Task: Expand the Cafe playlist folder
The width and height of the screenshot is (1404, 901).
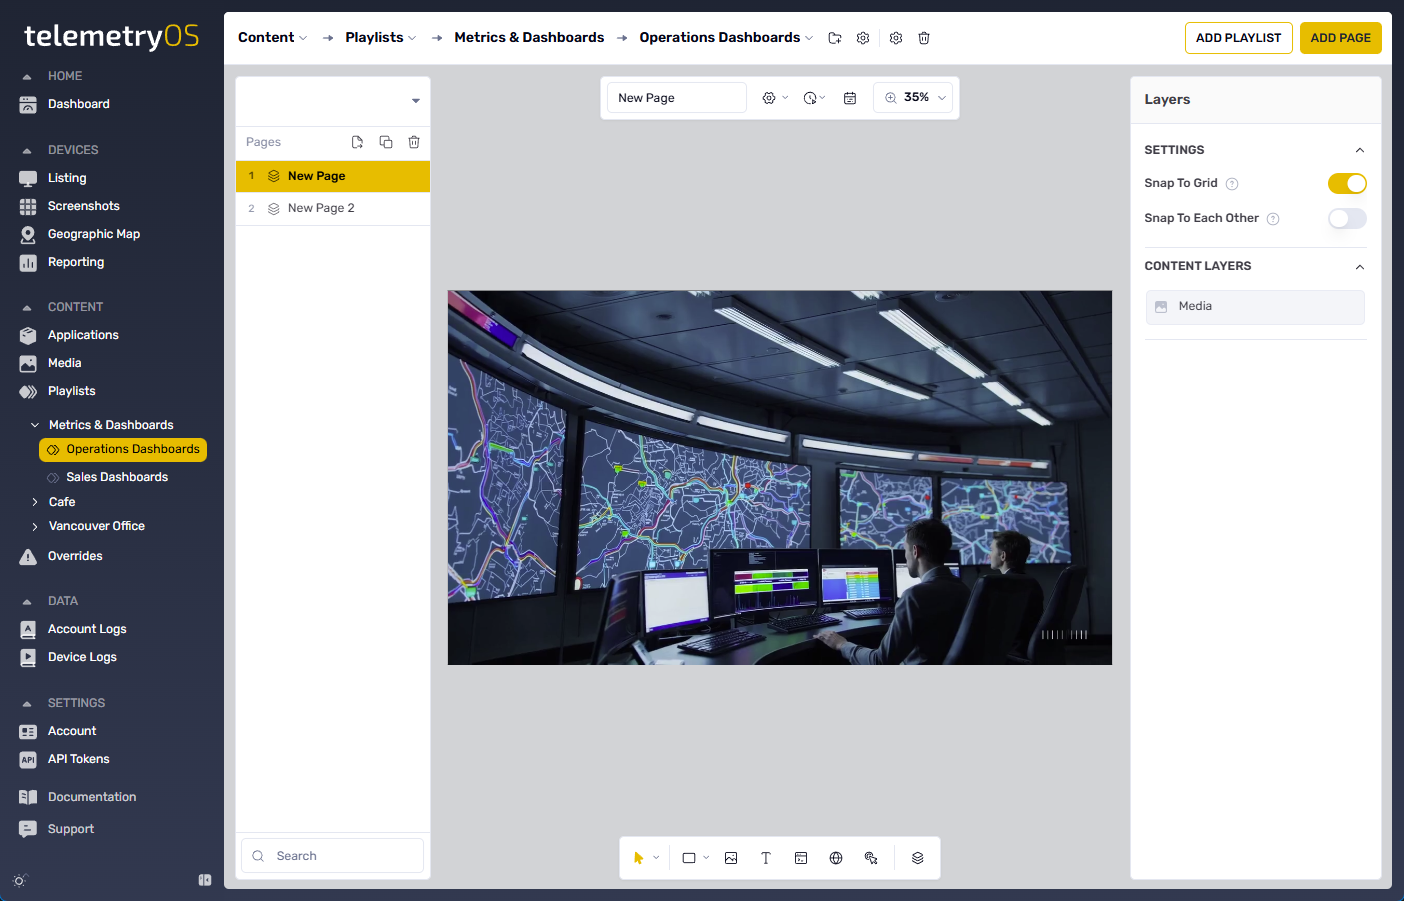Action: [x=36, y=502]
